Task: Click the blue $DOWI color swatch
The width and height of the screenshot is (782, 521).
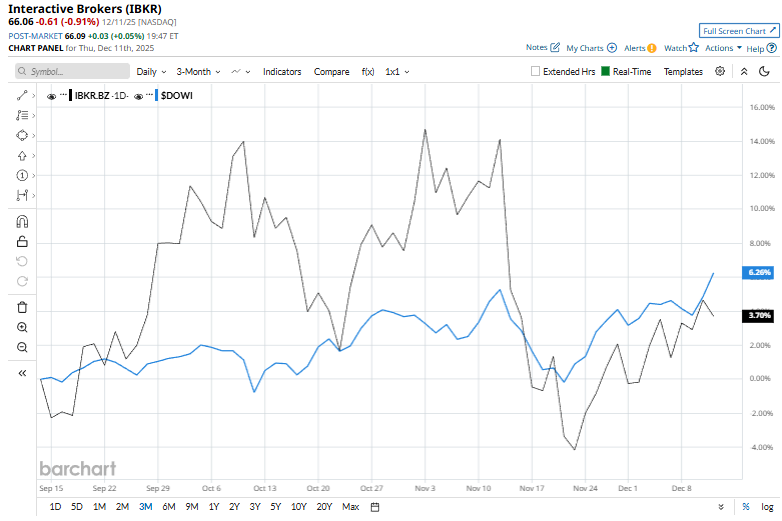Action: (x=157, y=95)
